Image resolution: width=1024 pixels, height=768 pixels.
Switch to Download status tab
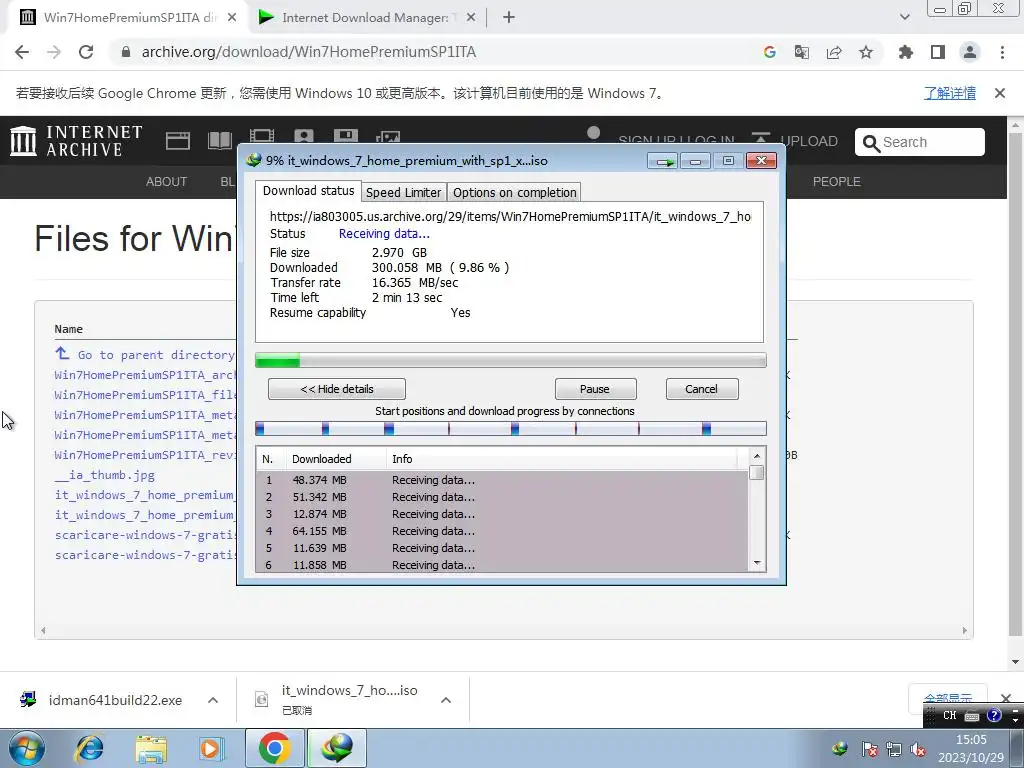click(308, 191)
